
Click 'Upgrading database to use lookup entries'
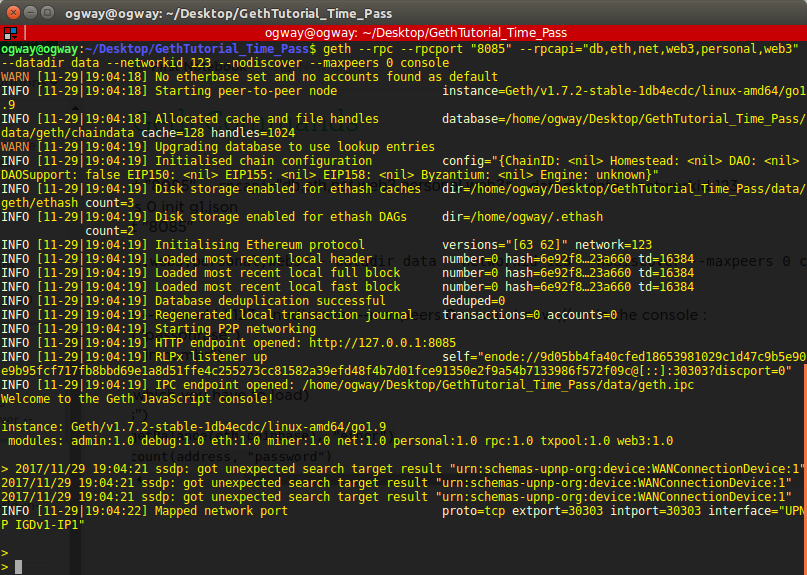[295, 147]
